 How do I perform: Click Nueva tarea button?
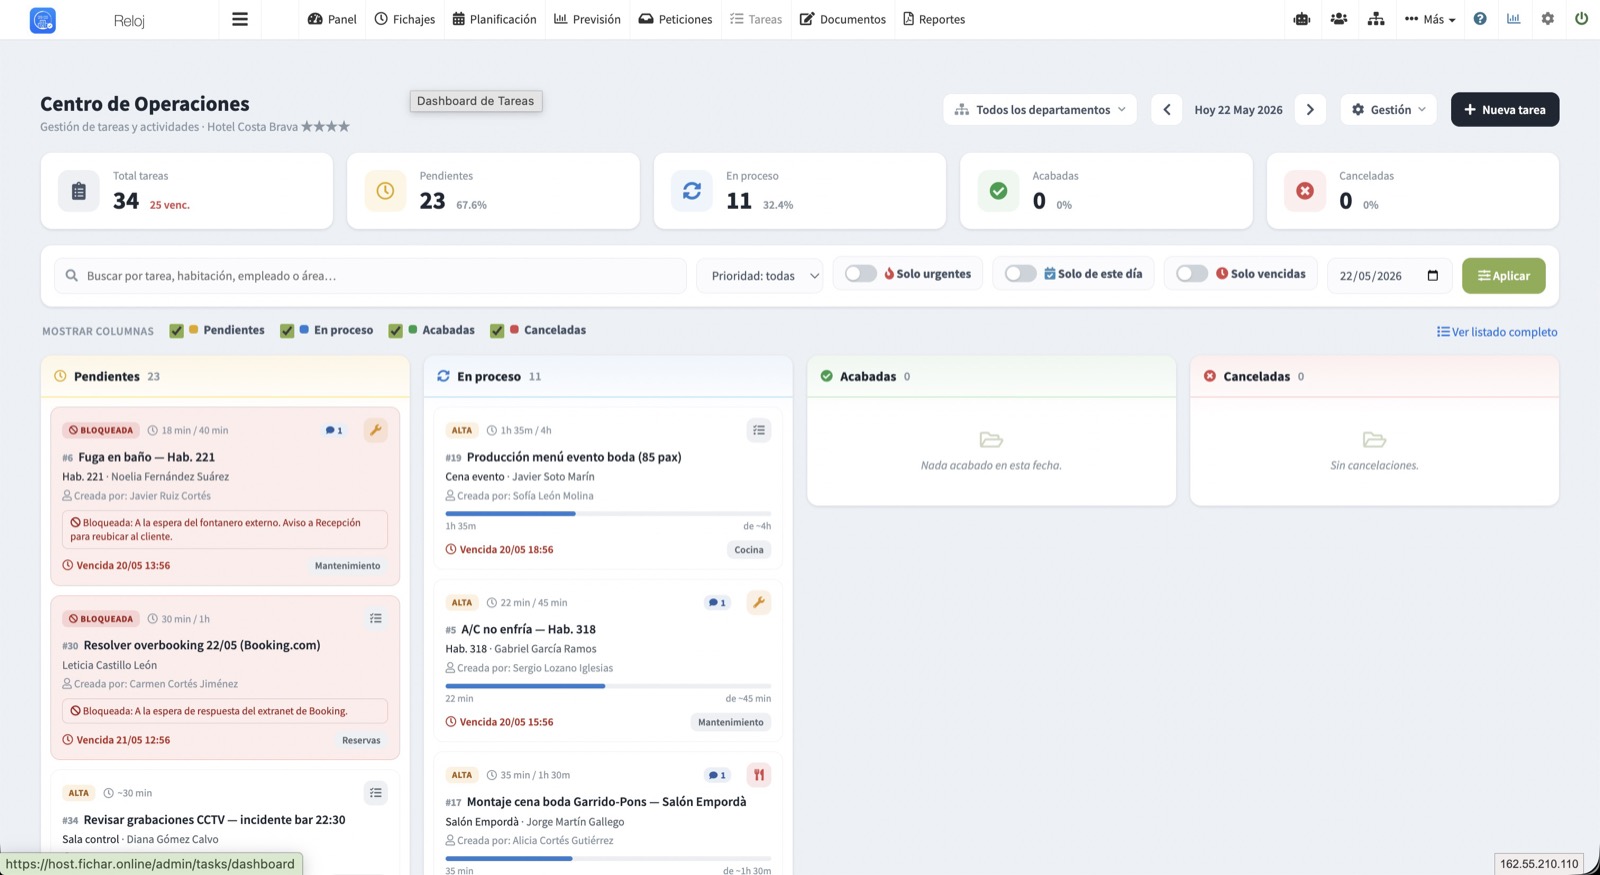(1505, 110)
